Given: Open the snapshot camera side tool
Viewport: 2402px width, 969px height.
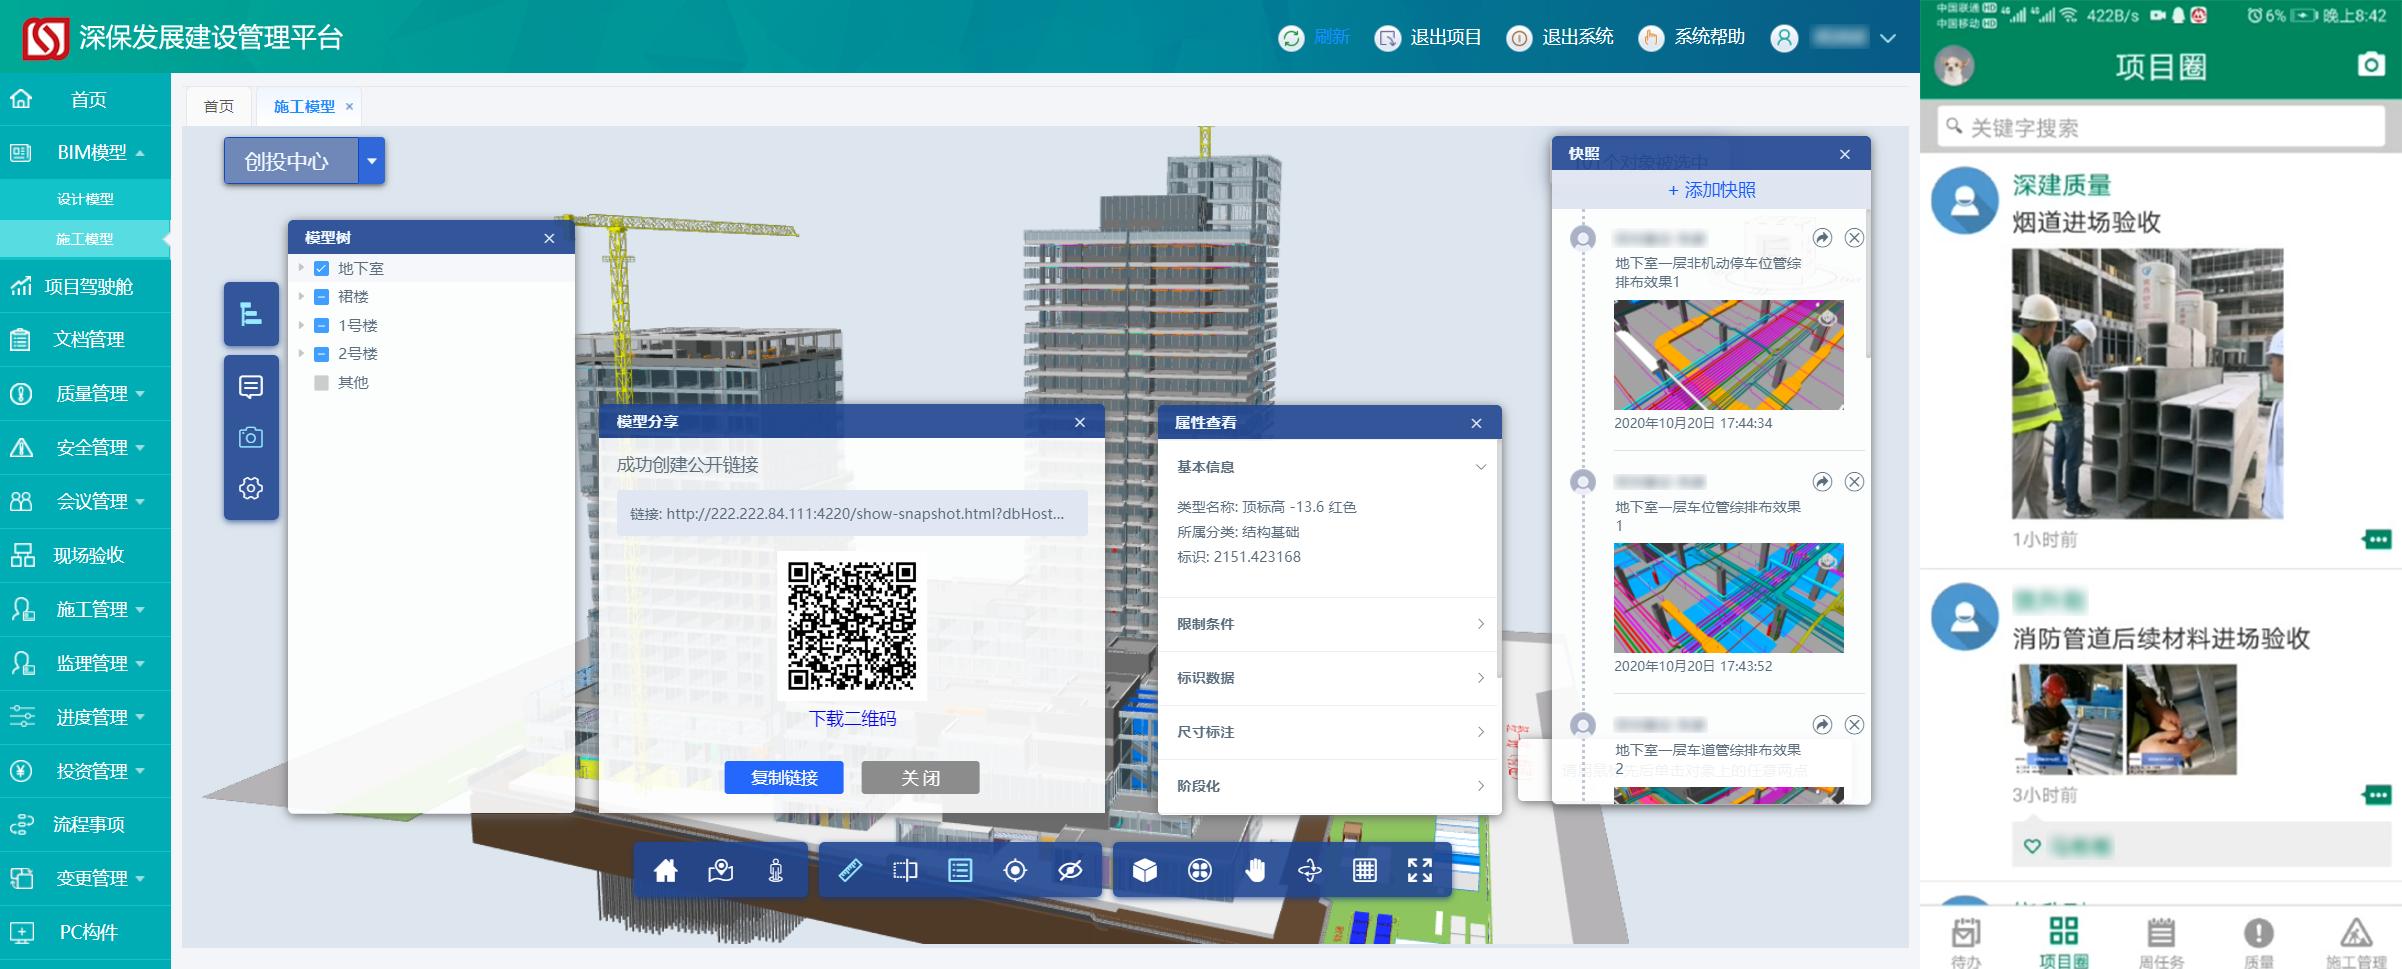Looking at the screenshot, I should 251,437.
